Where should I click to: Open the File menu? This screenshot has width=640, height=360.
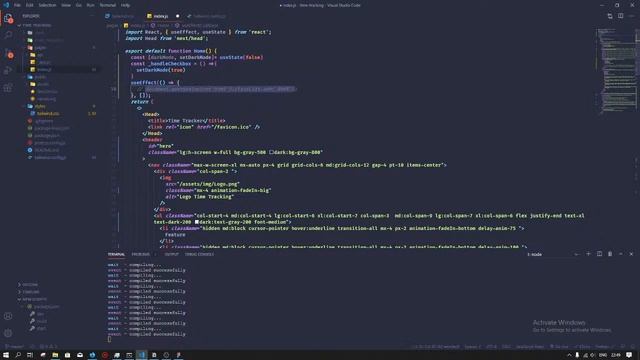pyautogui.click(x=17, y=5)
